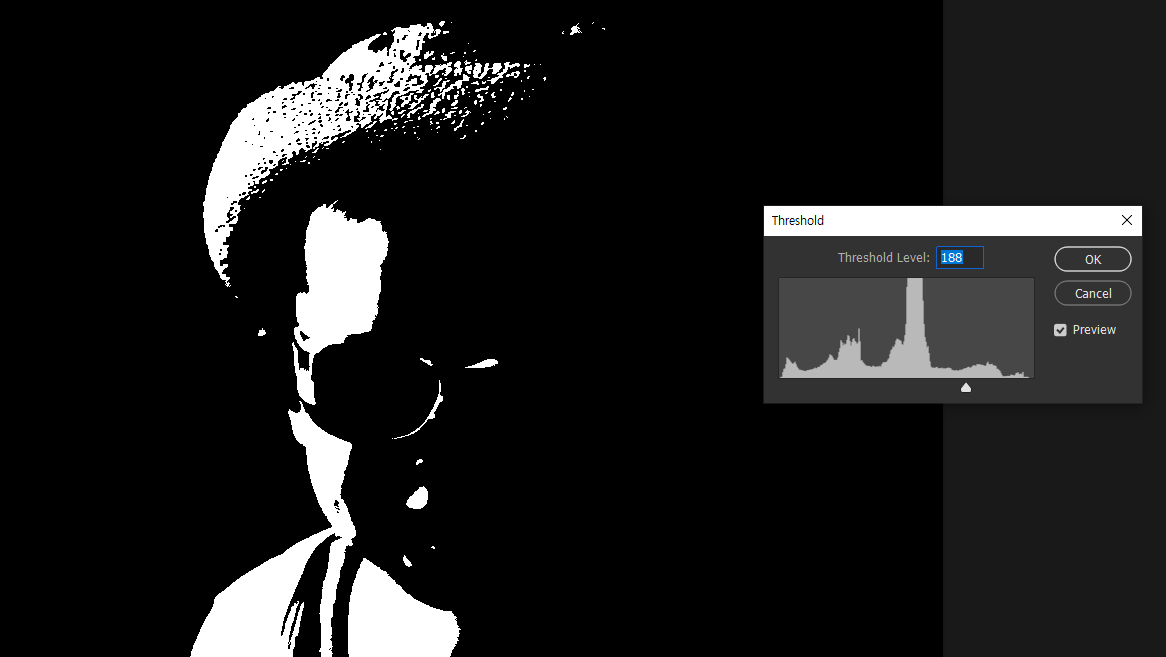Image resolution: width=1166 pixels, height=657 pixels.
Task: Click the 'Threshold Level:' label
Action: pyautogui.click(x=883, y=257)
